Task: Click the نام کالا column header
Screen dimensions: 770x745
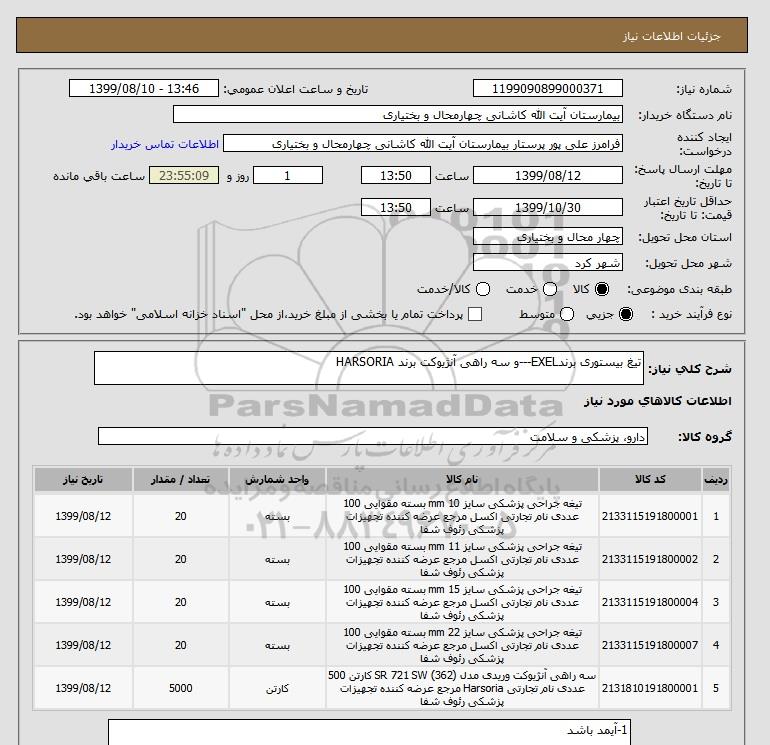Action: (x=462, y=479)
